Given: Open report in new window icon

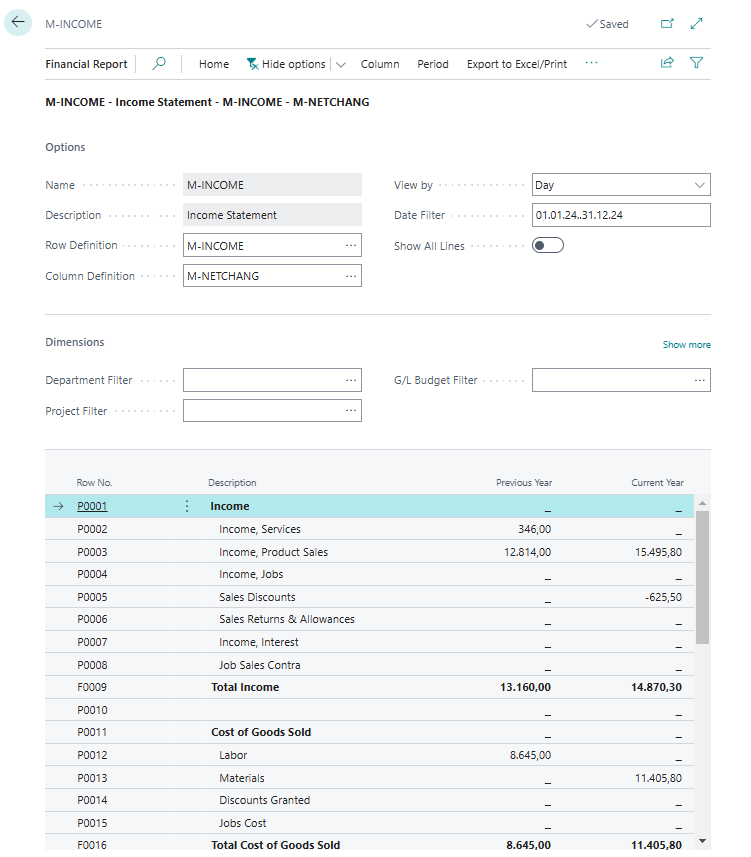Looking at the screenshot, I should [x=667, y=24].
